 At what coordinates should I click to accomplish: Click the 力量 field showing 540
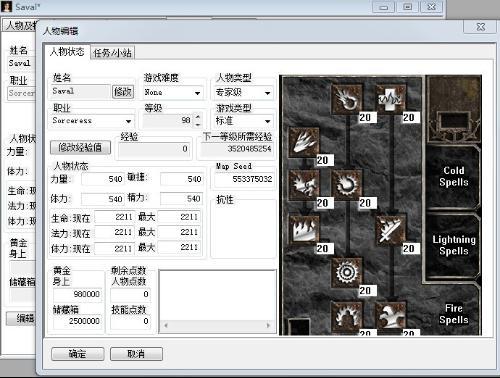103,179
